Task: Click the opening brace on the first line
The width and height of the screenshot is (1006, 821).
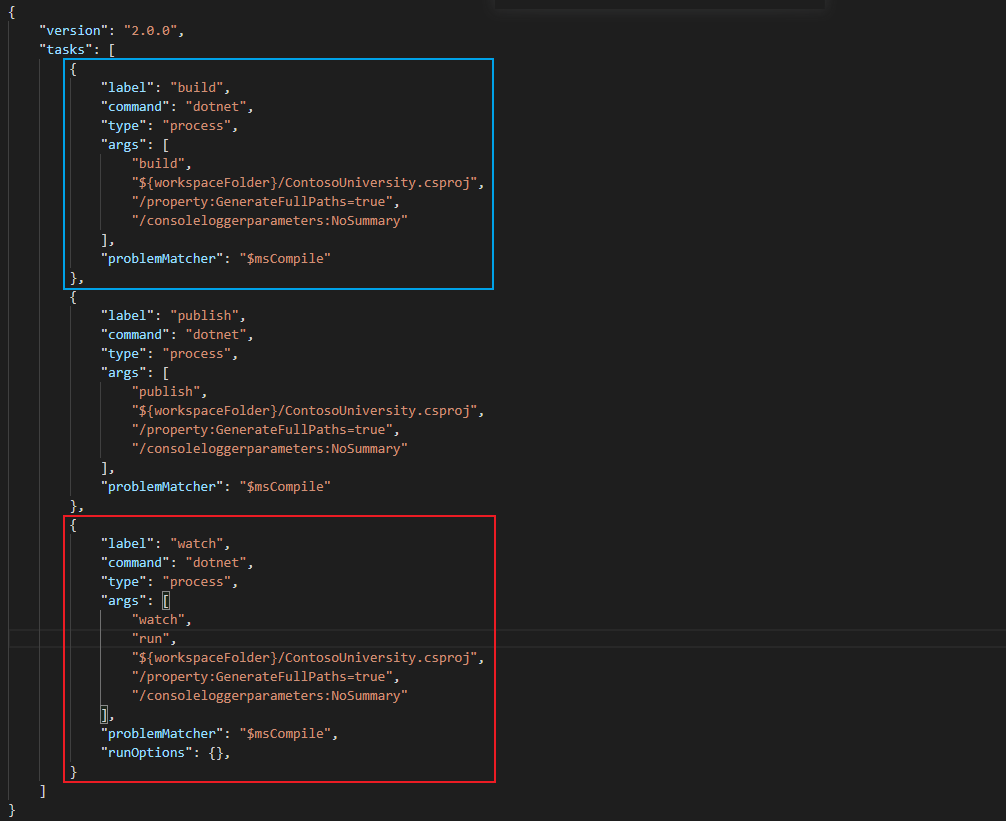Action: pos(12,11)
